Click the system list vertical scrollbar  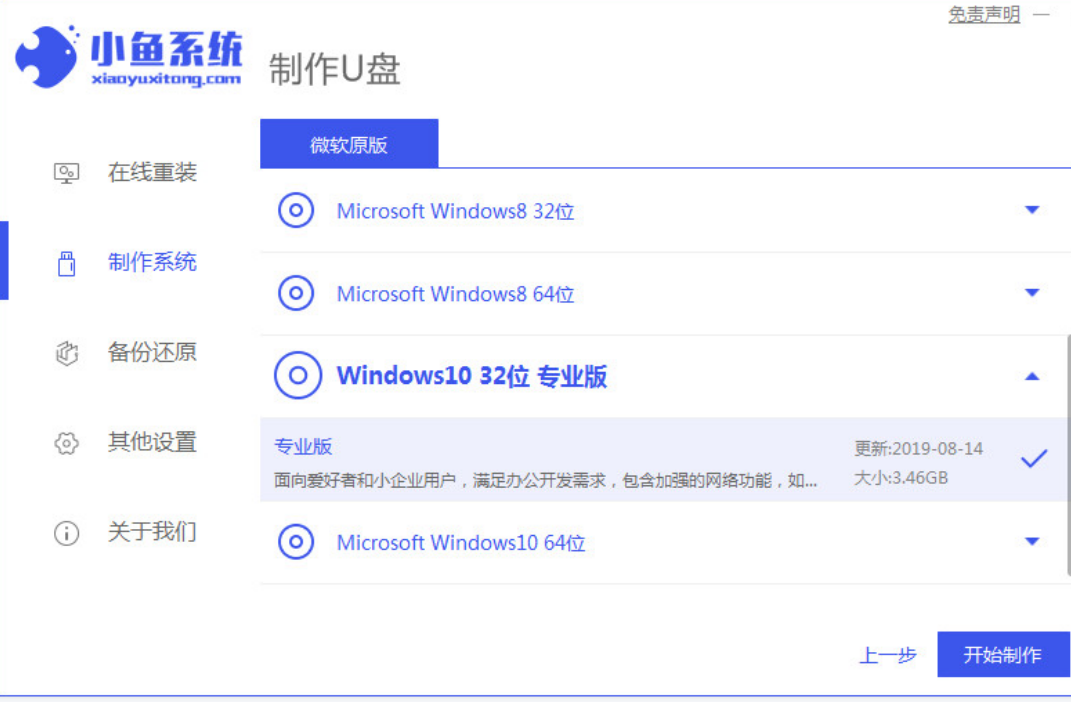(x=1068, y=455)
